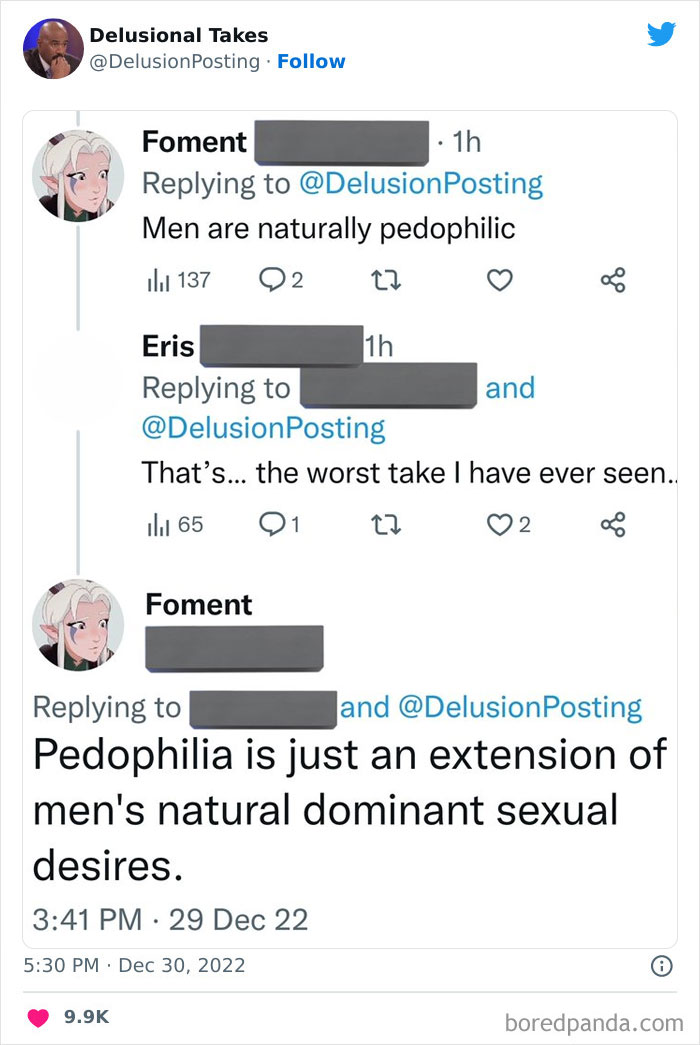
Task: Click the Delusional Takes profile picture
Action: tap(52, 47)
